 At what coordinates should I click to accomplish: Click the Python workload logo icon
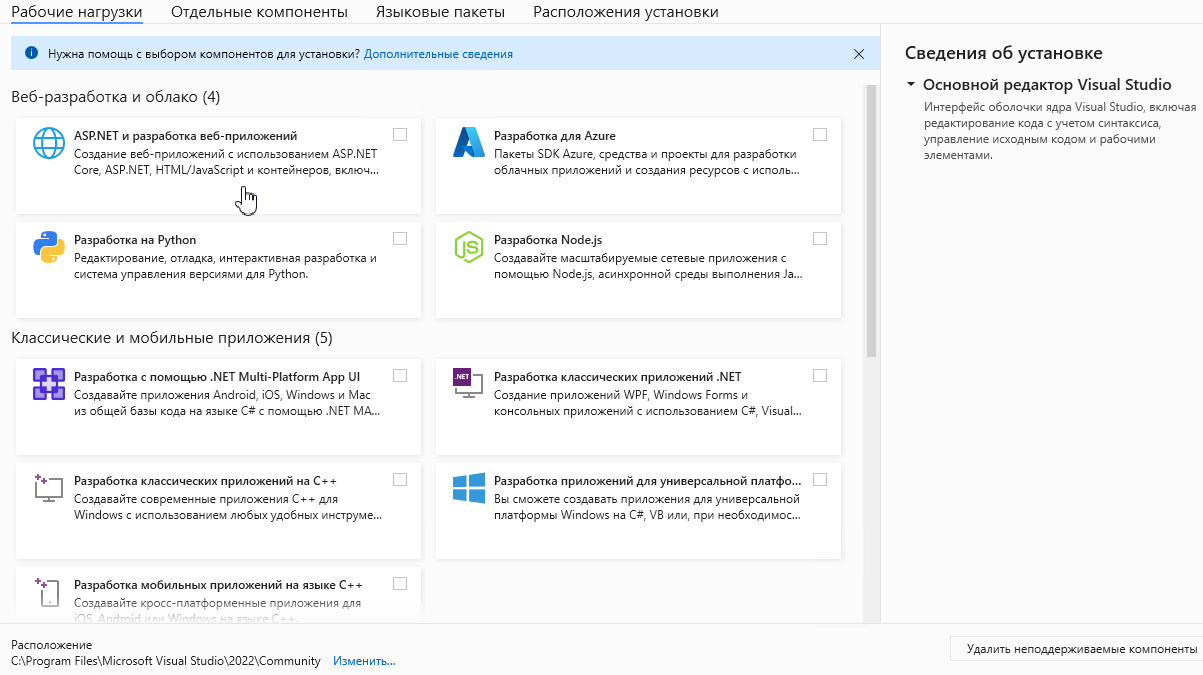[x=48, y=246]
